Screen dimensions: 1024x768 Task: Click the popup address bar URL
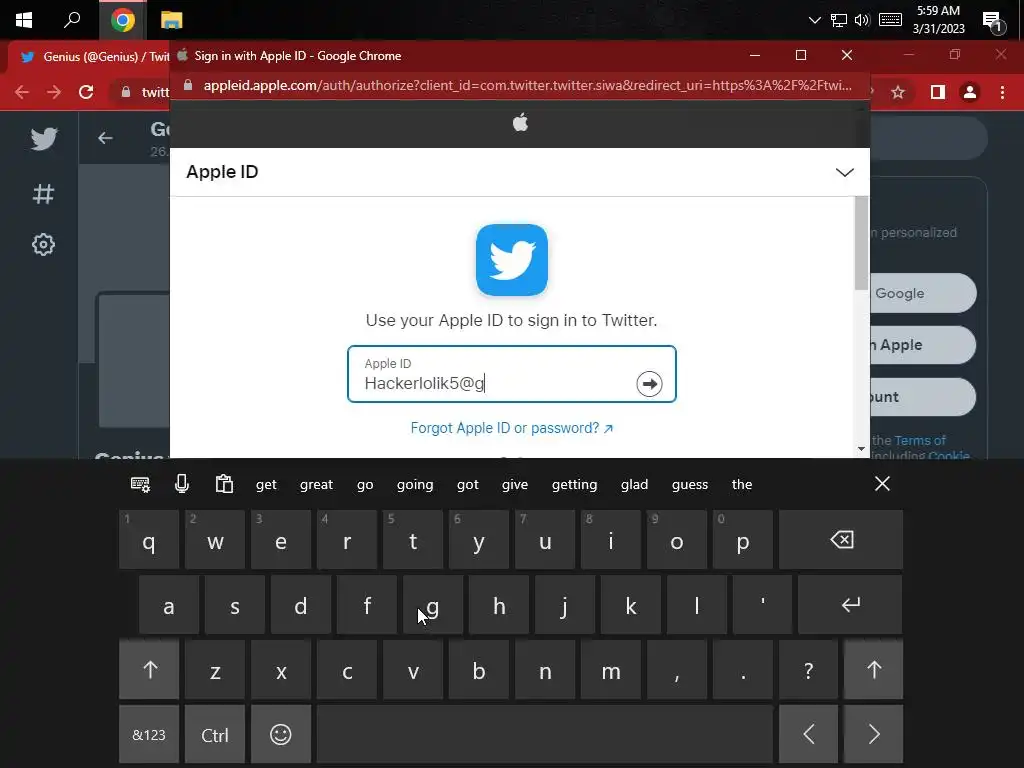click(527, 86)
